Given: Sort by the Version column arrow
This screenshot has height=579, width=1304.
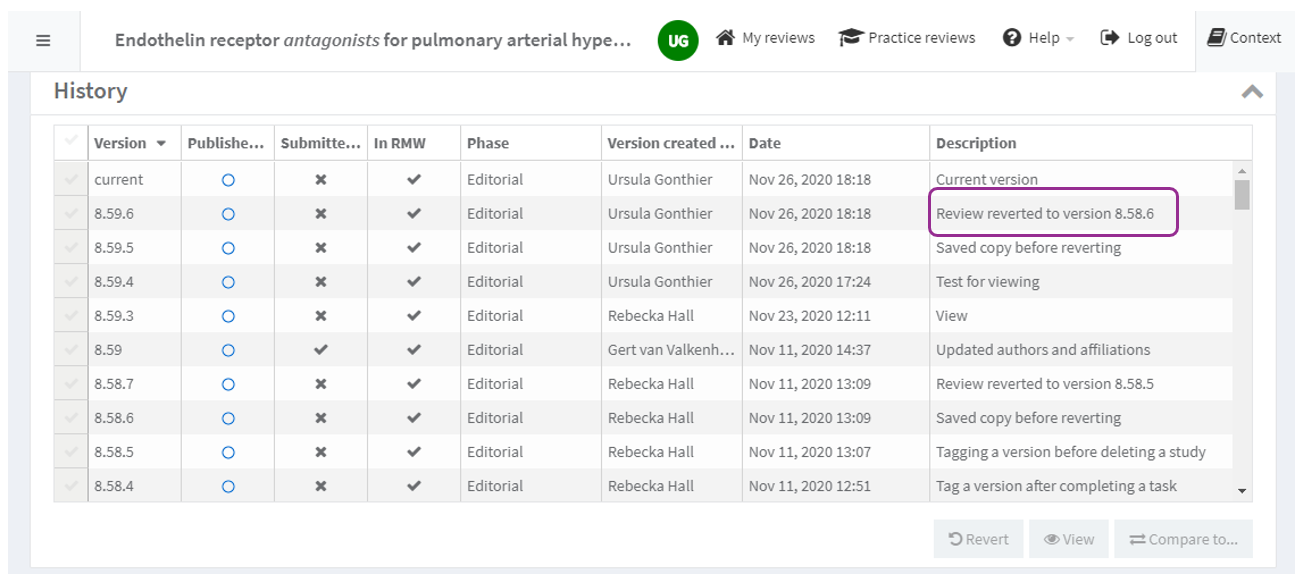Looking at the screenshot, I should tap(161, 144).
